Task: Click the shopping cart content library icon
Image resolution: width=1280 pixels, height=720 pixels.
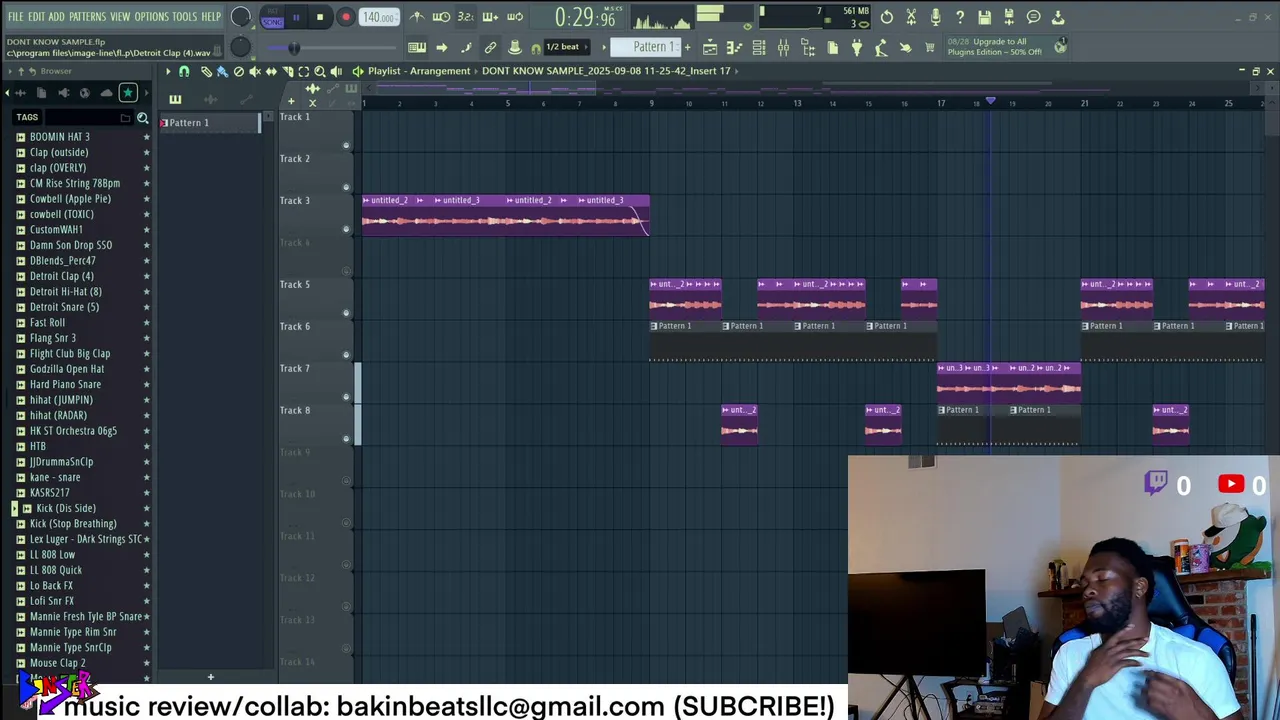Action: (930, 47)
